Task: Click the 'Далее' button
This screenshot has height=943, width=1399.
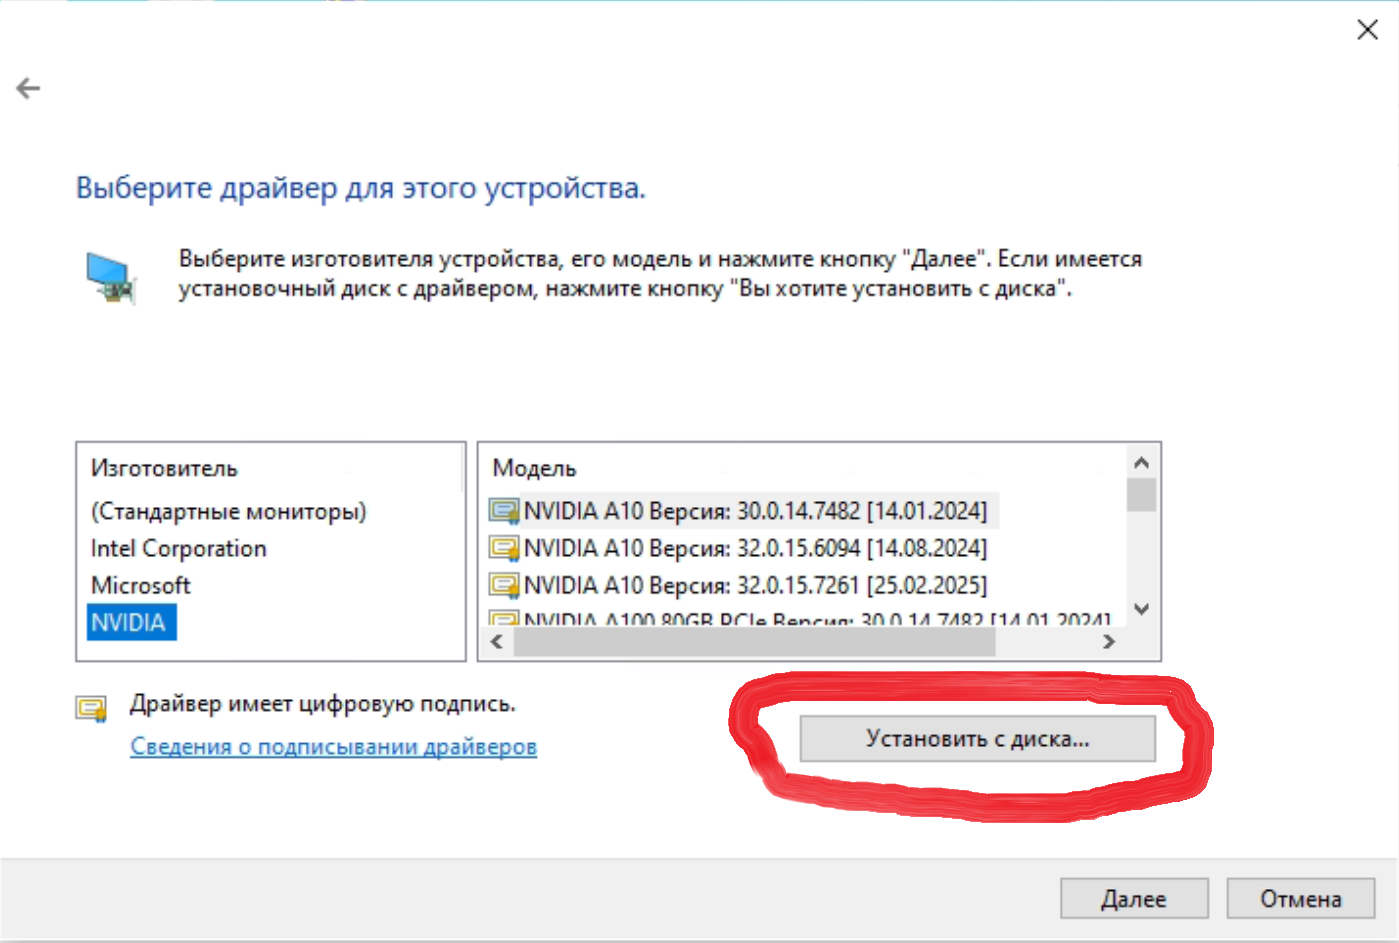Action: point(1134,899)
